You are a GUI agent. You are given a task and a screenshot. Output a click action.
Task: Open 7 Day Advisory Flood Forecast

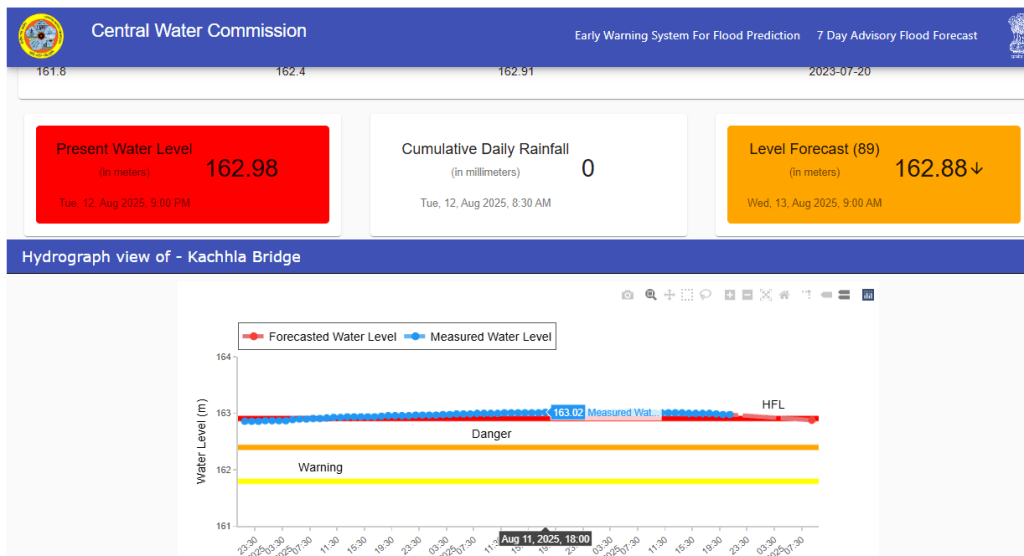point(896,35)
